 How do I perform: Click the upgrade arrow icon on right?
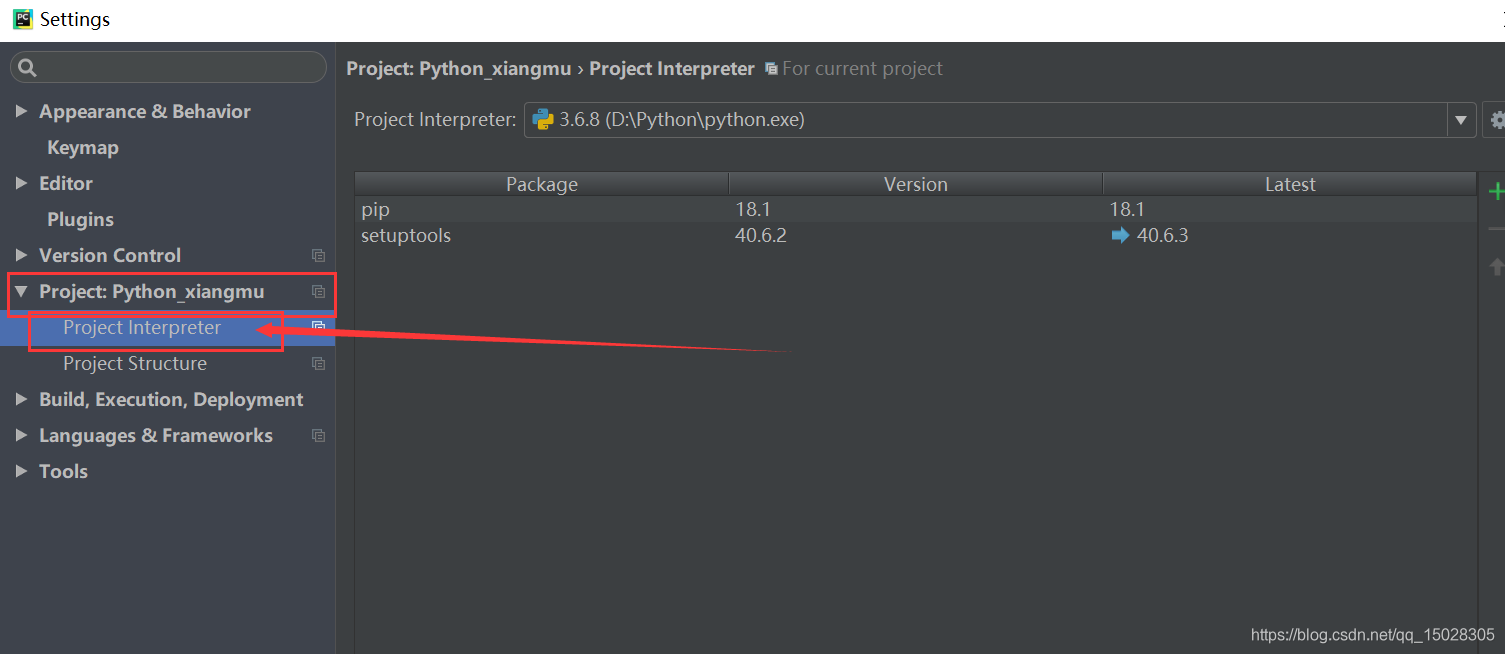(1496, 266)
